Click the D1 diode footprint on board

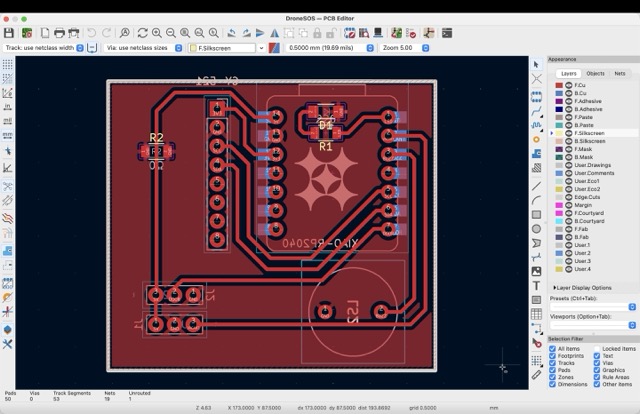[x=325, y=112]
